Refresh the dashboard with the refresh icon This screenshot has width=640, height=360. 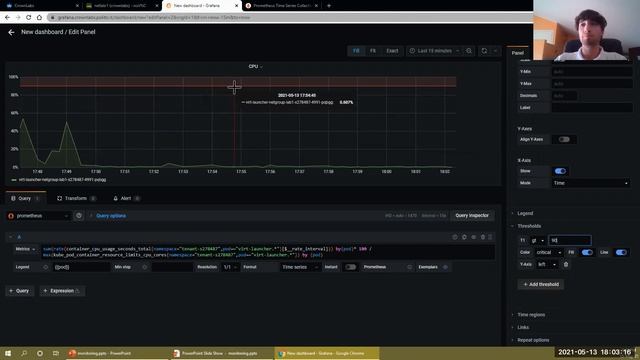tap(484, 51)
